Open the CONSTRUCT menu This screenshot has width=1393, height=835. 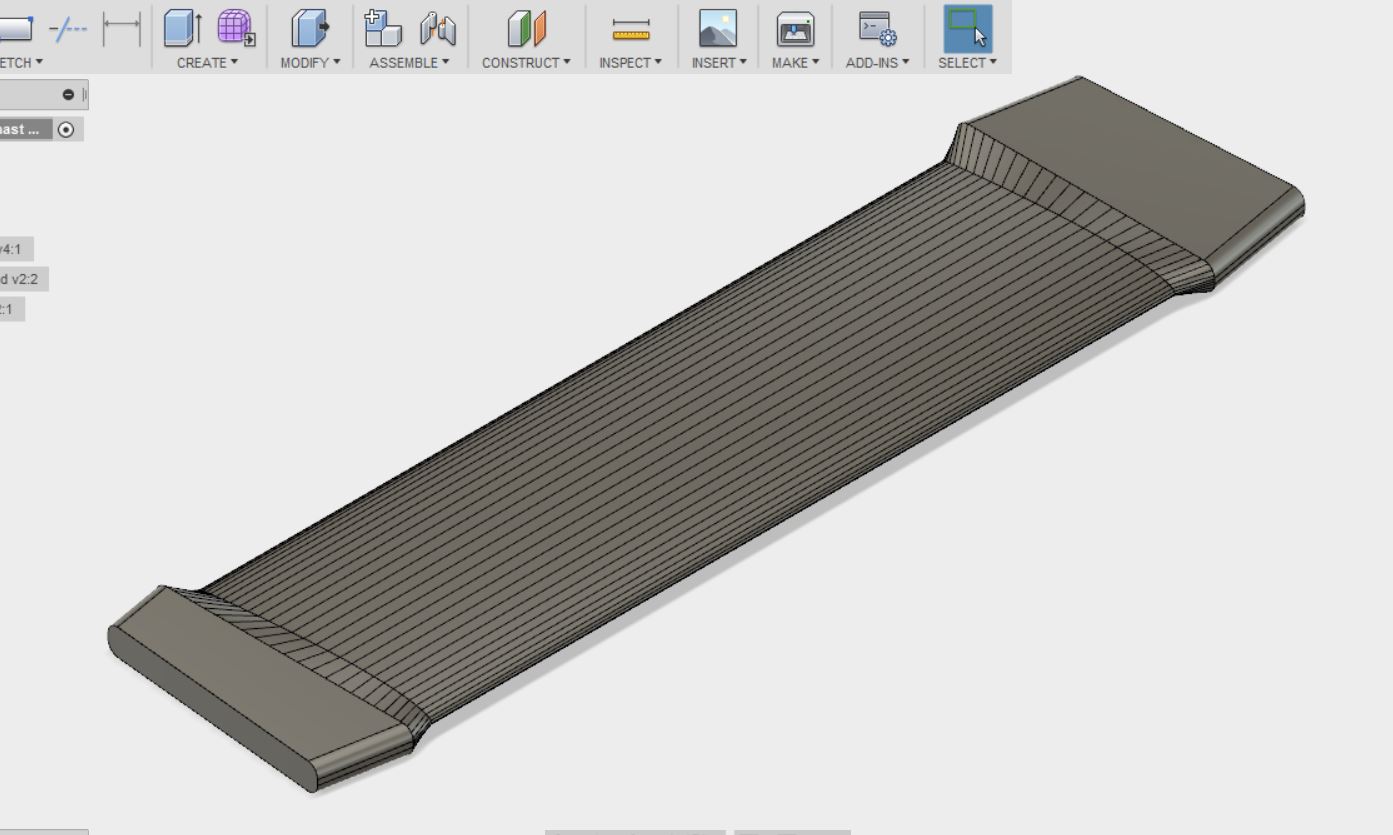[526, 62]
